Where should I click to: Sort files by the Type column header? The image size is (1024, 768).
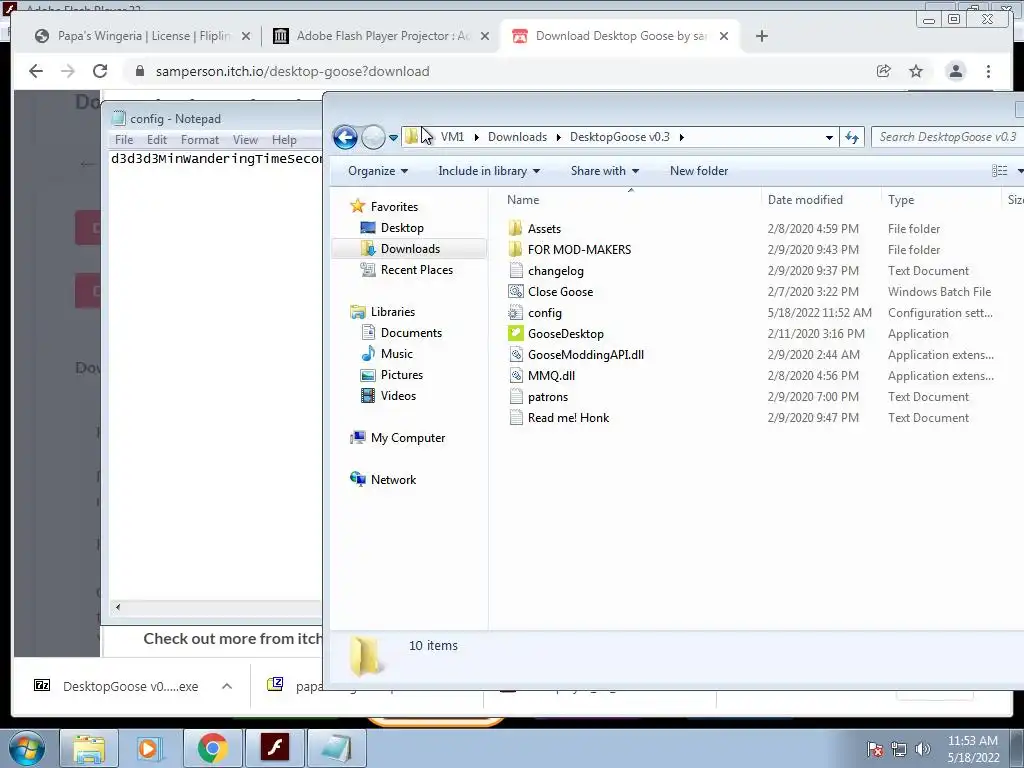(901, 200)
